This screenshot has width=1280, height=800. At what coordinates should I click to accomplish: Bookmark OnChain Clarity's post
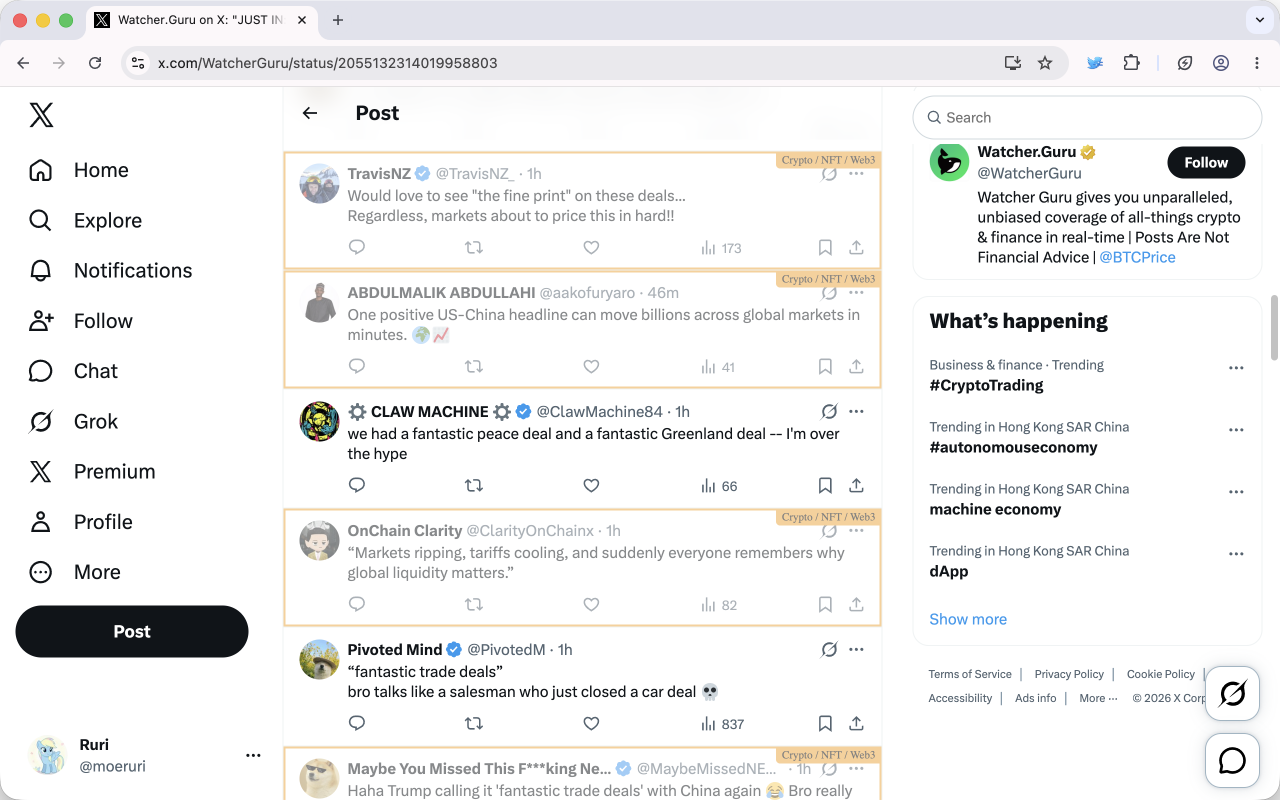tap(825, 605)
